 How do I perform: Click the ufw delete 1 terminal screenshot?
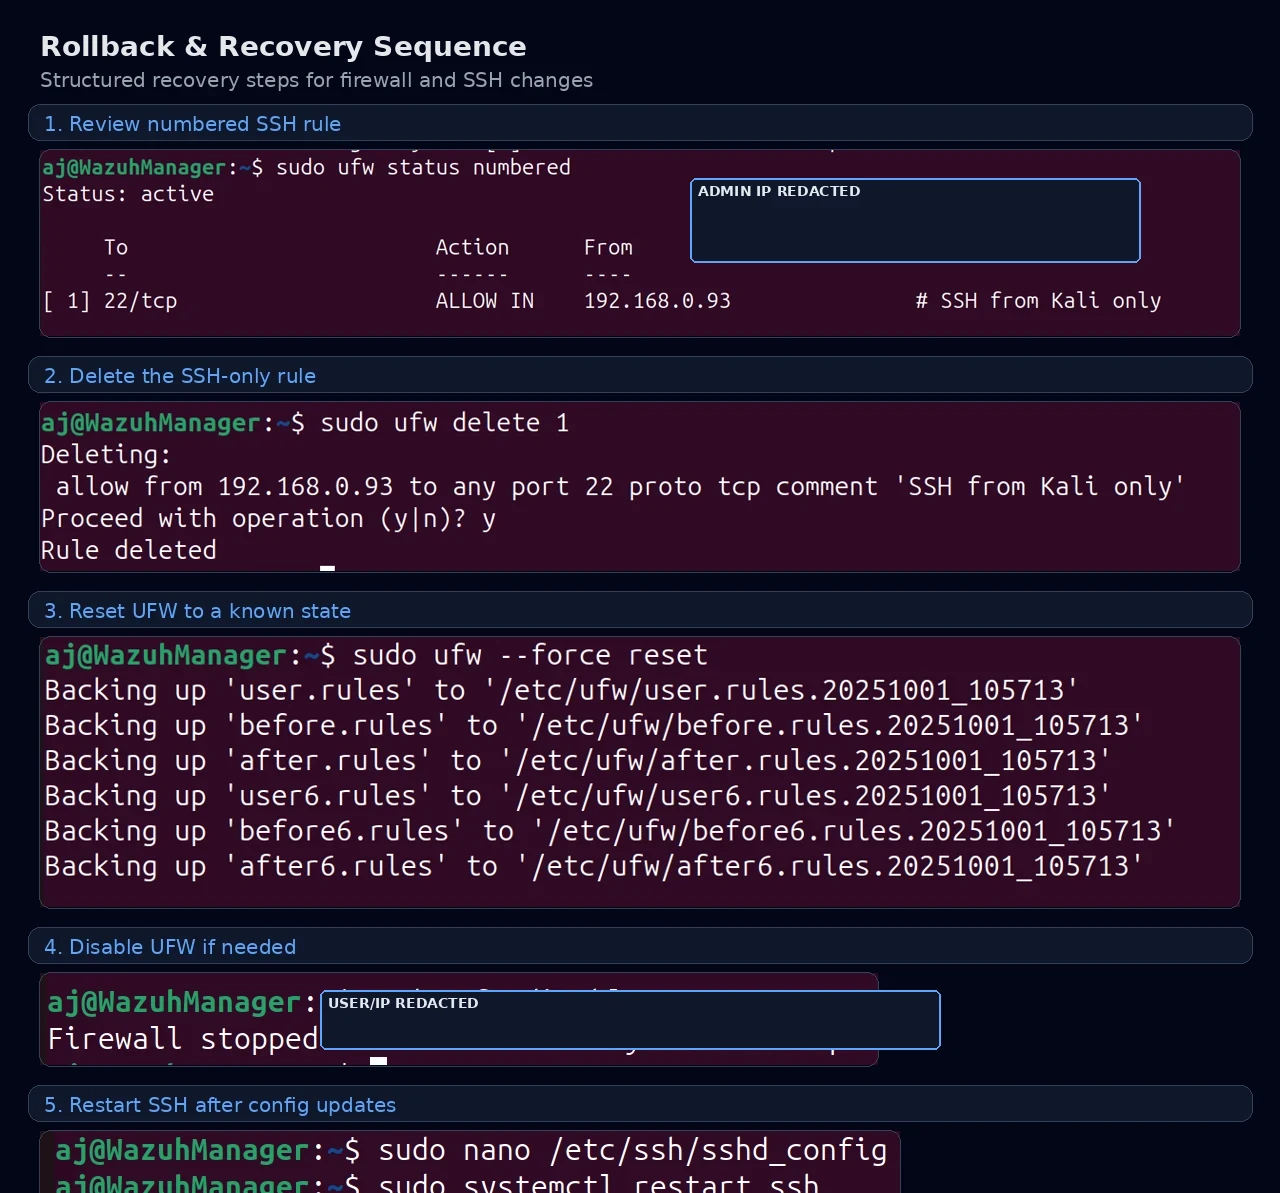[640, 487]
